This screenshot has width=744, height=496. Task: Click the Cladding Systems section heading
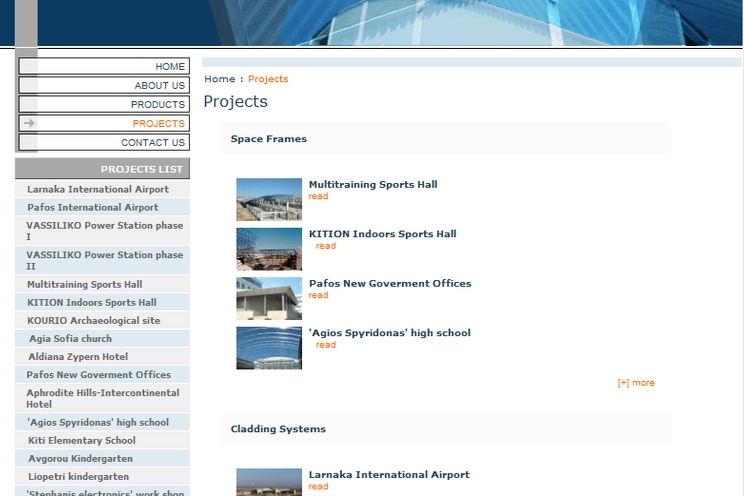click(278, 429)
